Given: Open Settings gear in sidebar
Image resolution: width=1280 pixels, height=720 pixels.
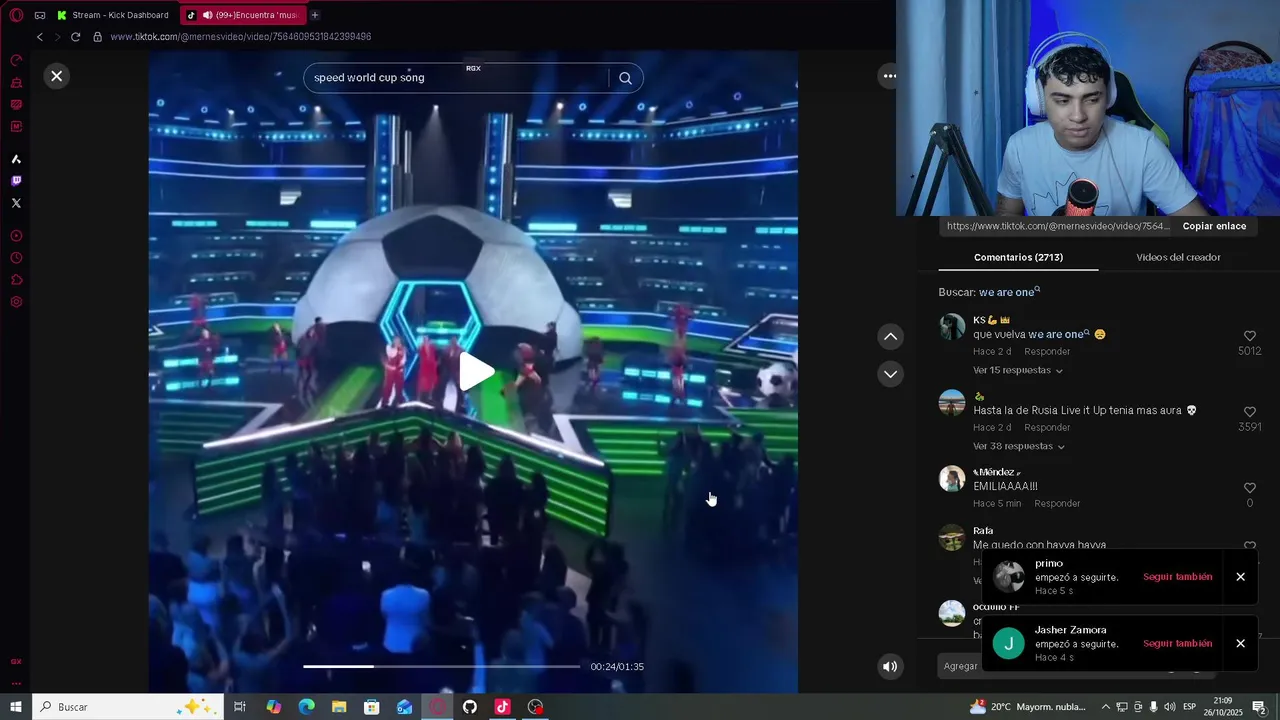Looking at the screenshot, I should tap(16, 302).
